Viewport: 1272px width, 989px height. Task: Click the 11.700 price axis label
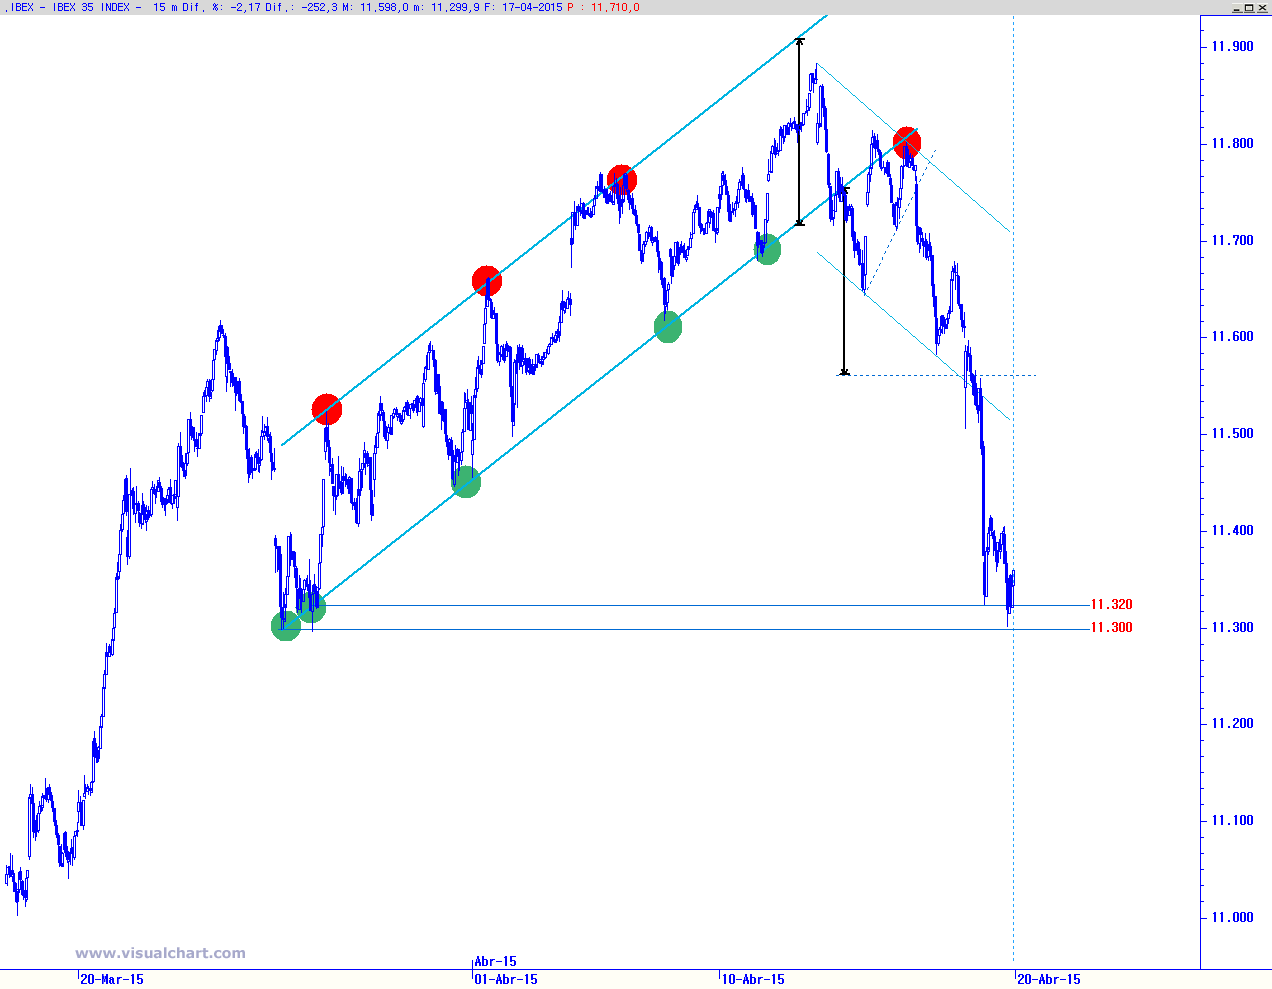point(1231,240)
